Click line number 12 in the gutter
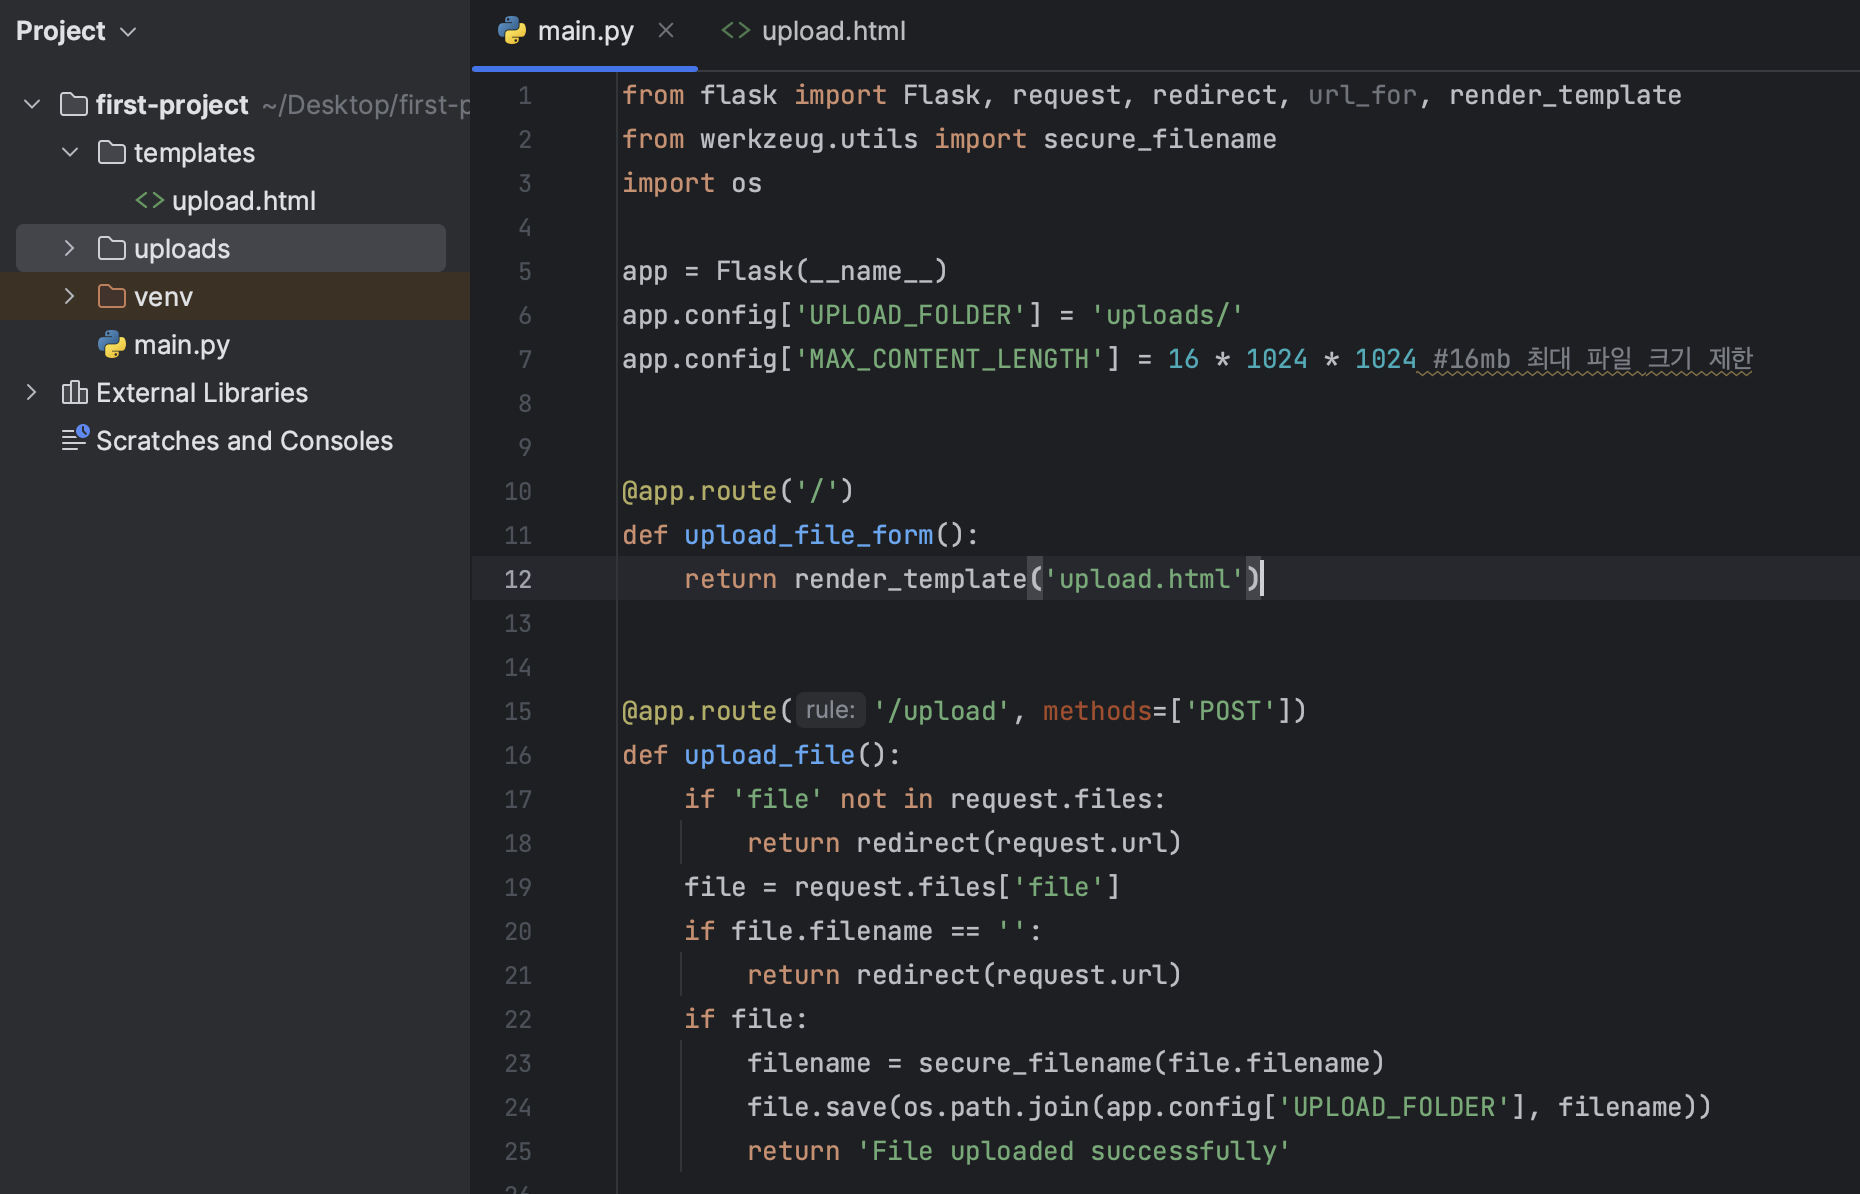This screenshot has height=1194, width=1860. pos(518,579)
